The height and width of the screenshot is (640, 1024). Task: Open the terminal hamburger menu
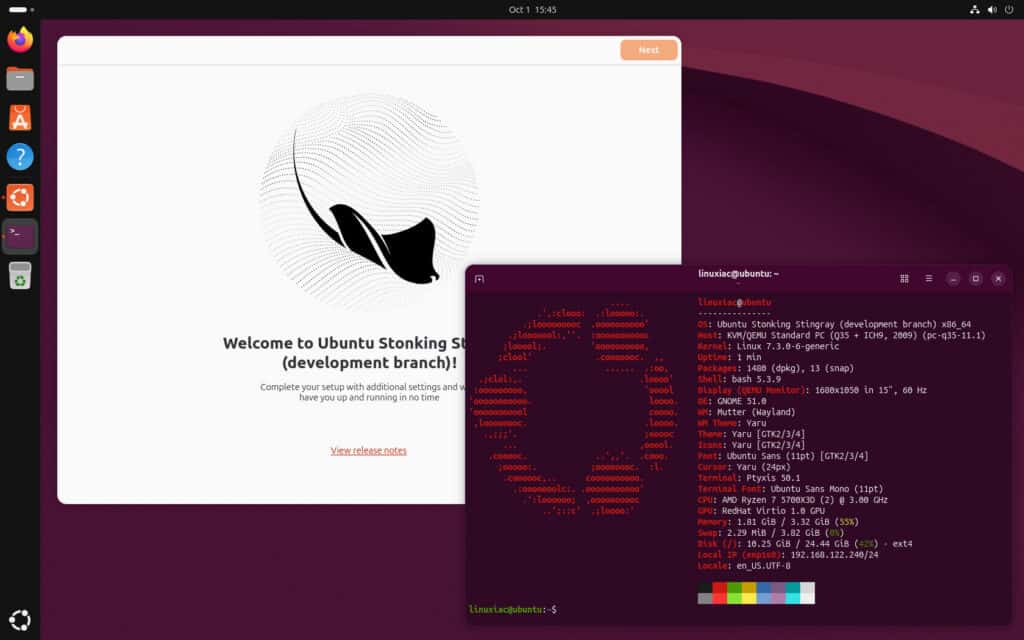[929, 278]
